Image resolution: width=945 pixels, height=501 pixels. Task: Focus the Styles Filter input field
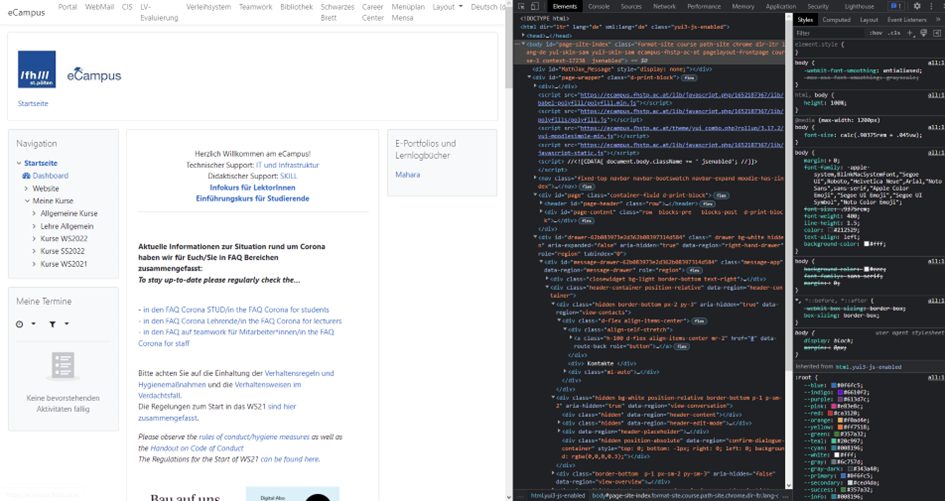click(x=829, y=33)
